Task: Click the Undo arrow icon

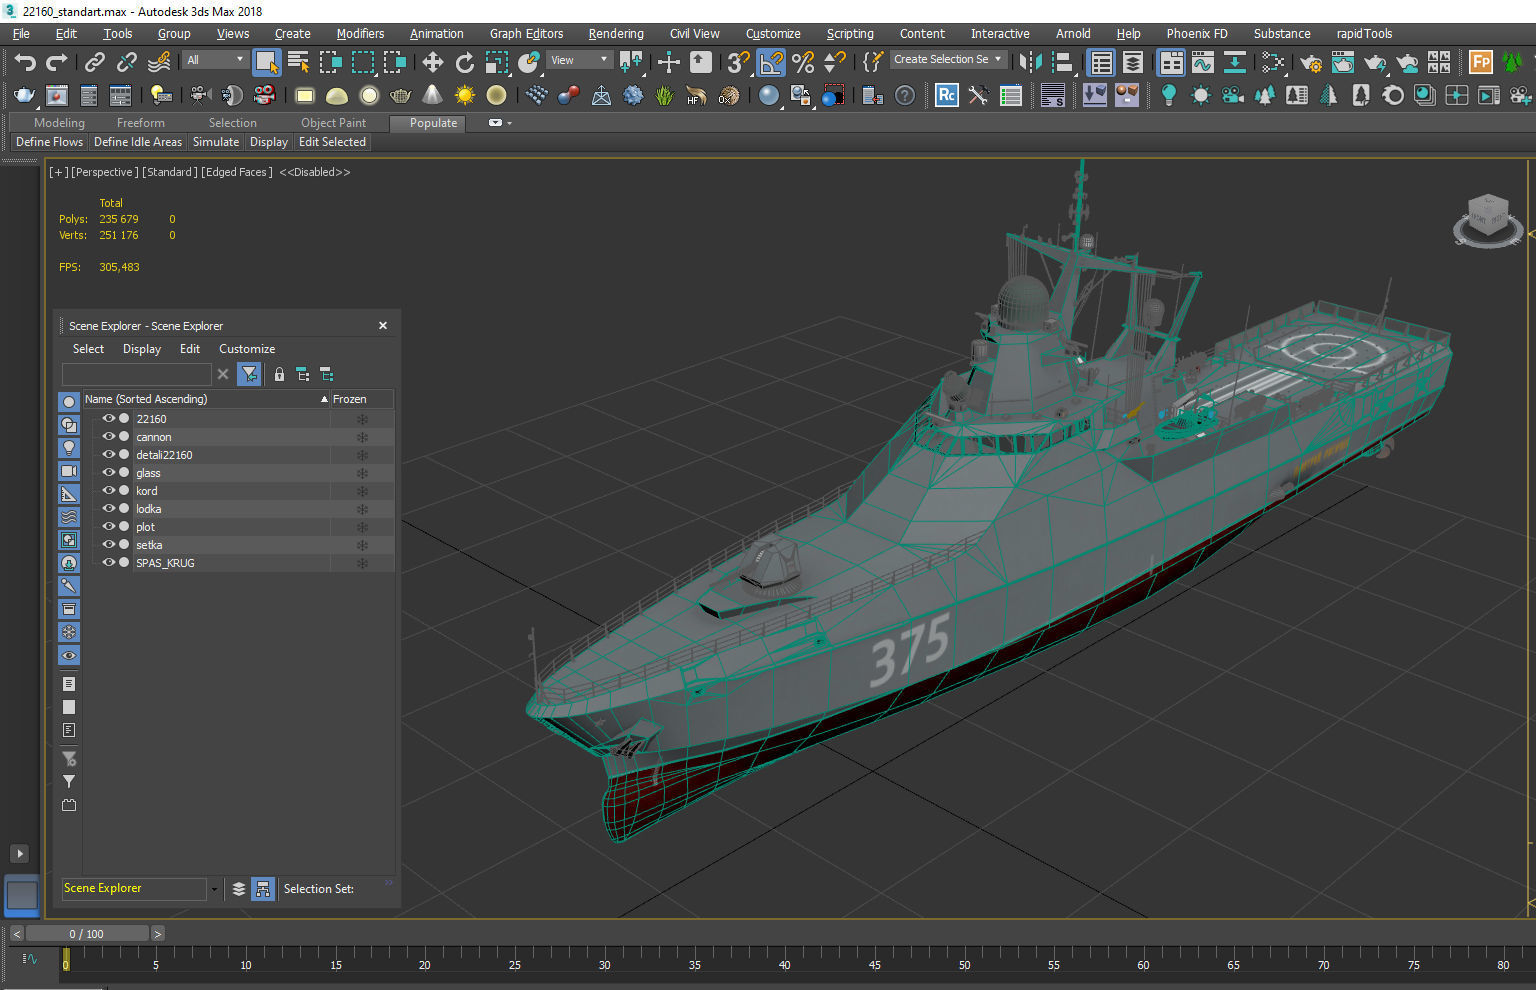Action: click(25, 63)
